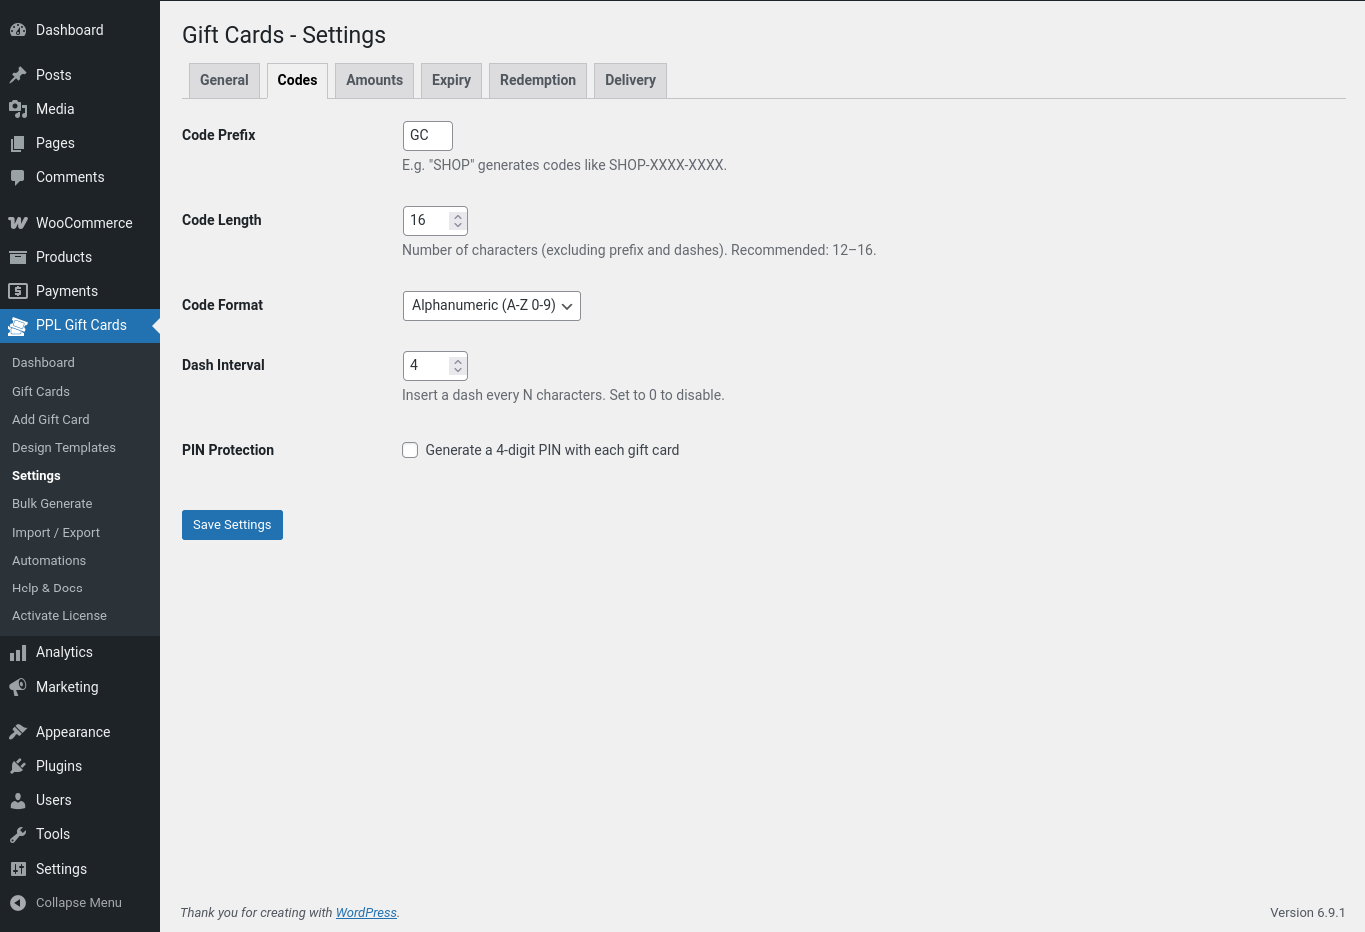
Task: Open Plugins via the plug icon
Action: click(18, 766)
